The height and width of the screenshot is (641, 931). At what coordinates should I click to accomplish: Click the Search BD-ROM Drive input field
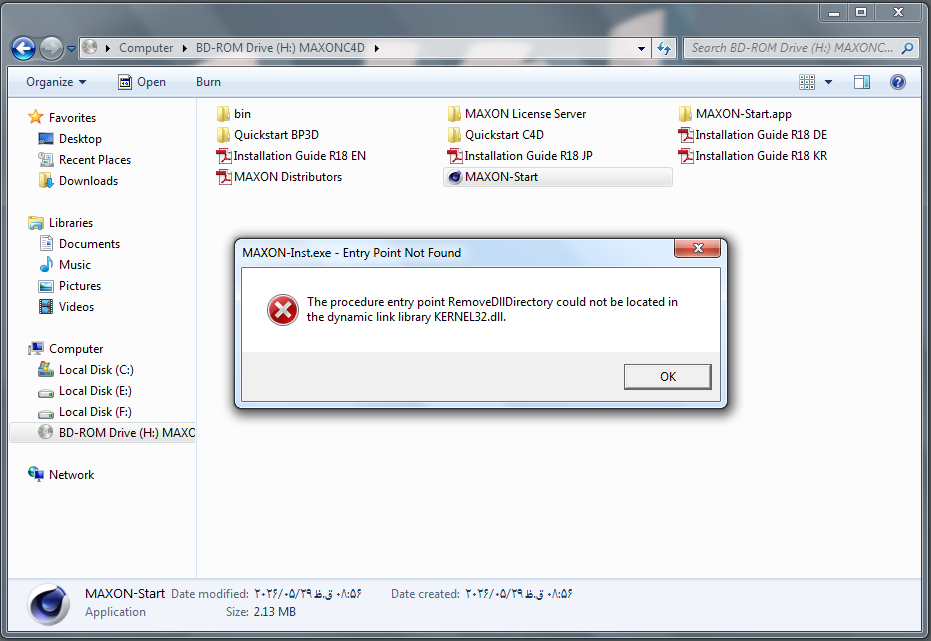(794, 48)
